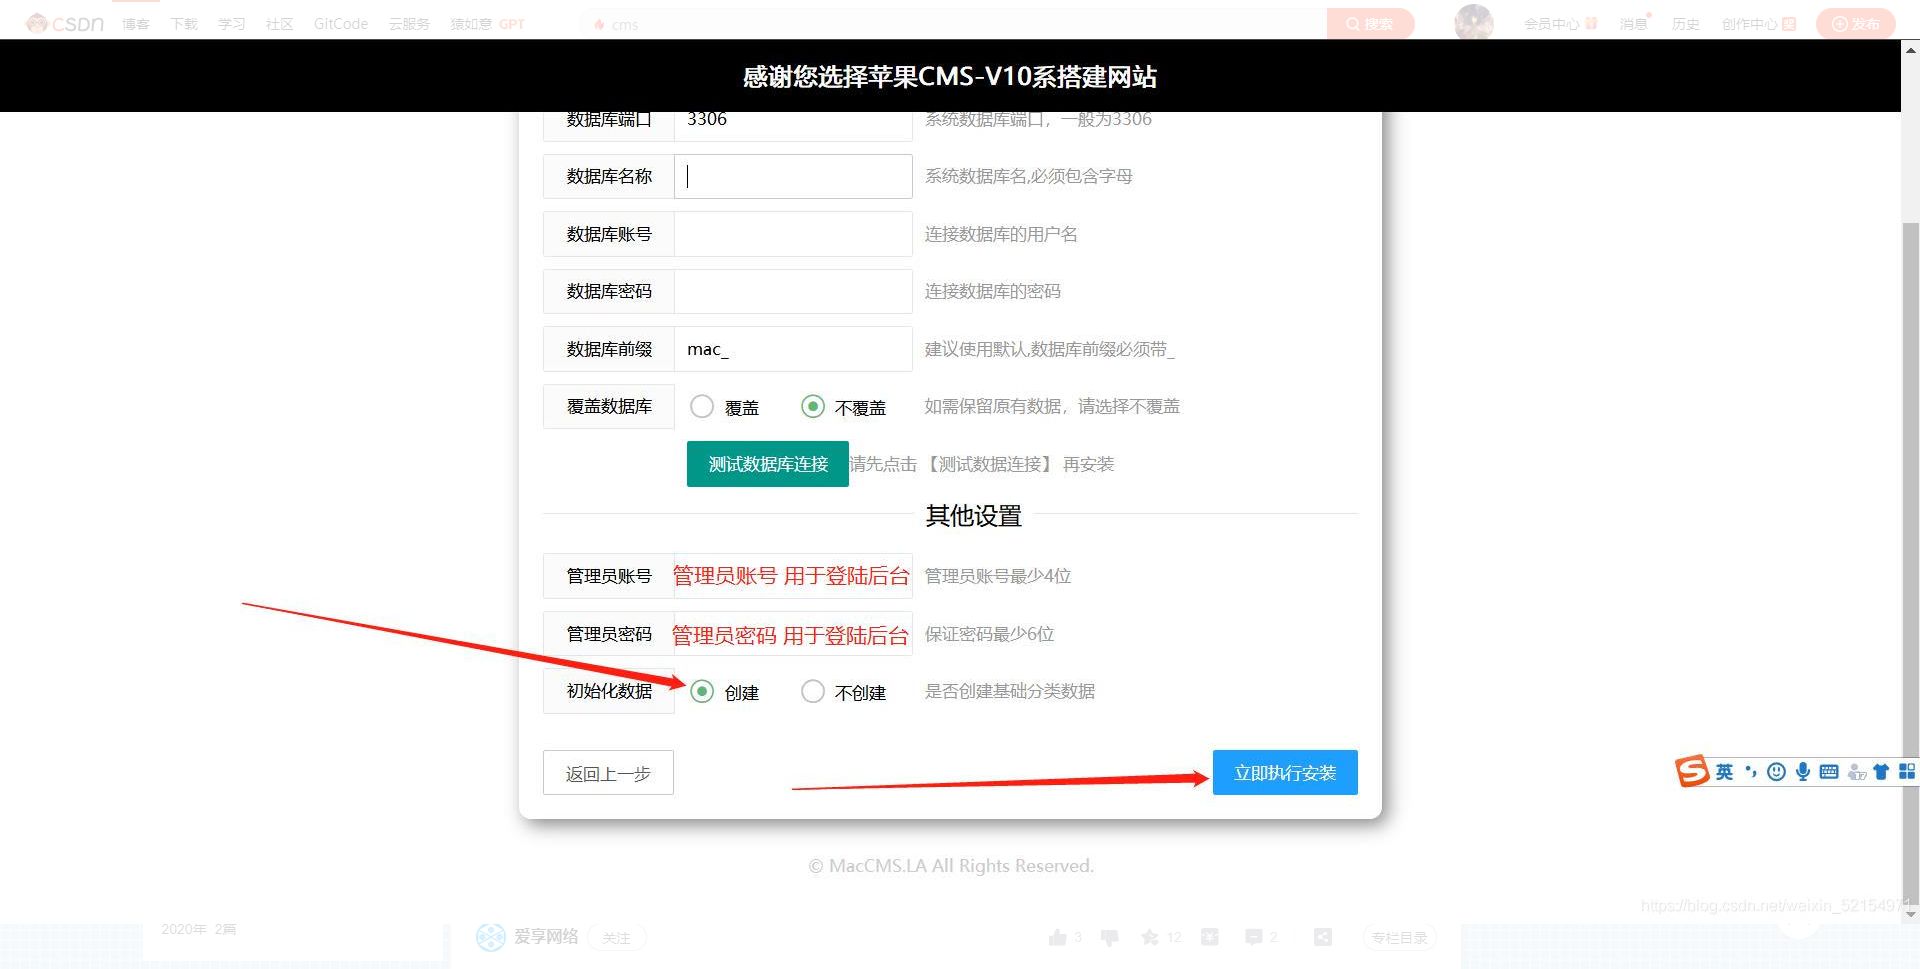This screenshot has width=1920, height=969.
Task: Click the thumbs-down dislike icon
Action: 1110,937
